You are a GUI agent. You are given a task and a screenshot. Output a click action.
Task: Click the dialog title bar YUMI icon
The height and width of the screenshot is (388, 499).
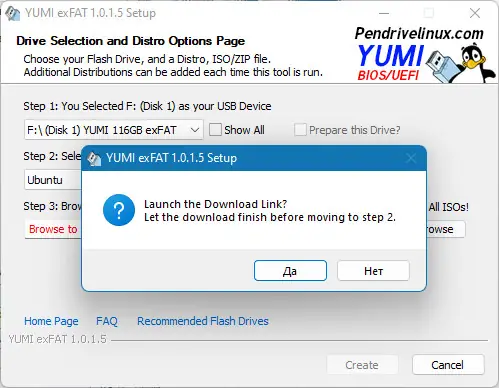94,158
